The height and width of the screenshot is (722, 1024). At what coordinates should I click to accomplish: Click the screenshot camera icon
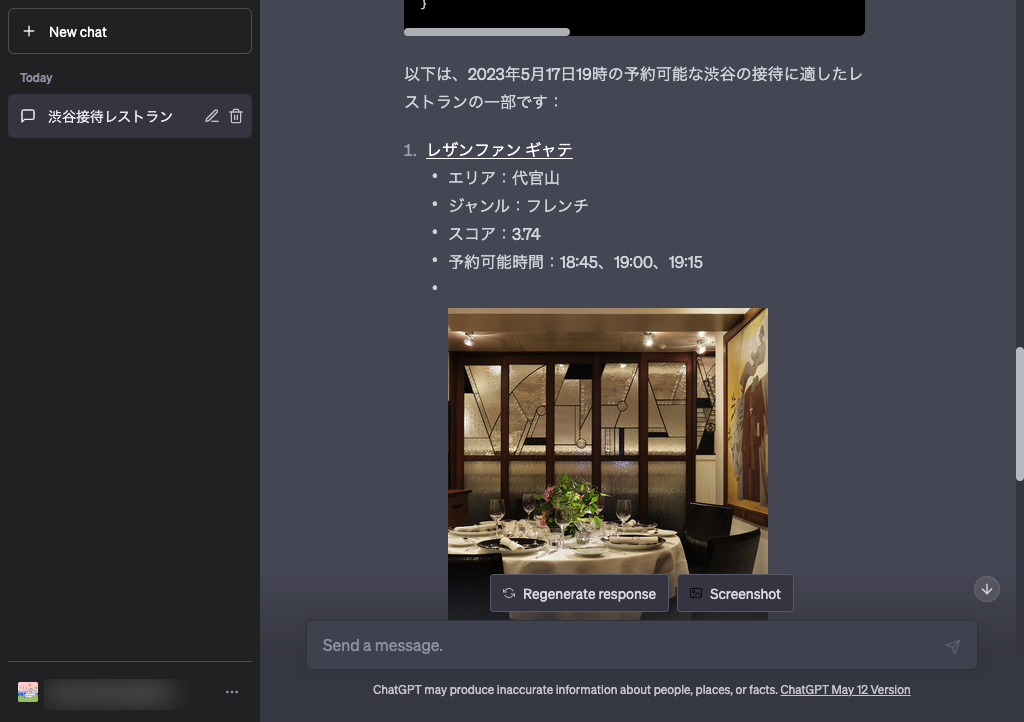click(x=697, y=593)
